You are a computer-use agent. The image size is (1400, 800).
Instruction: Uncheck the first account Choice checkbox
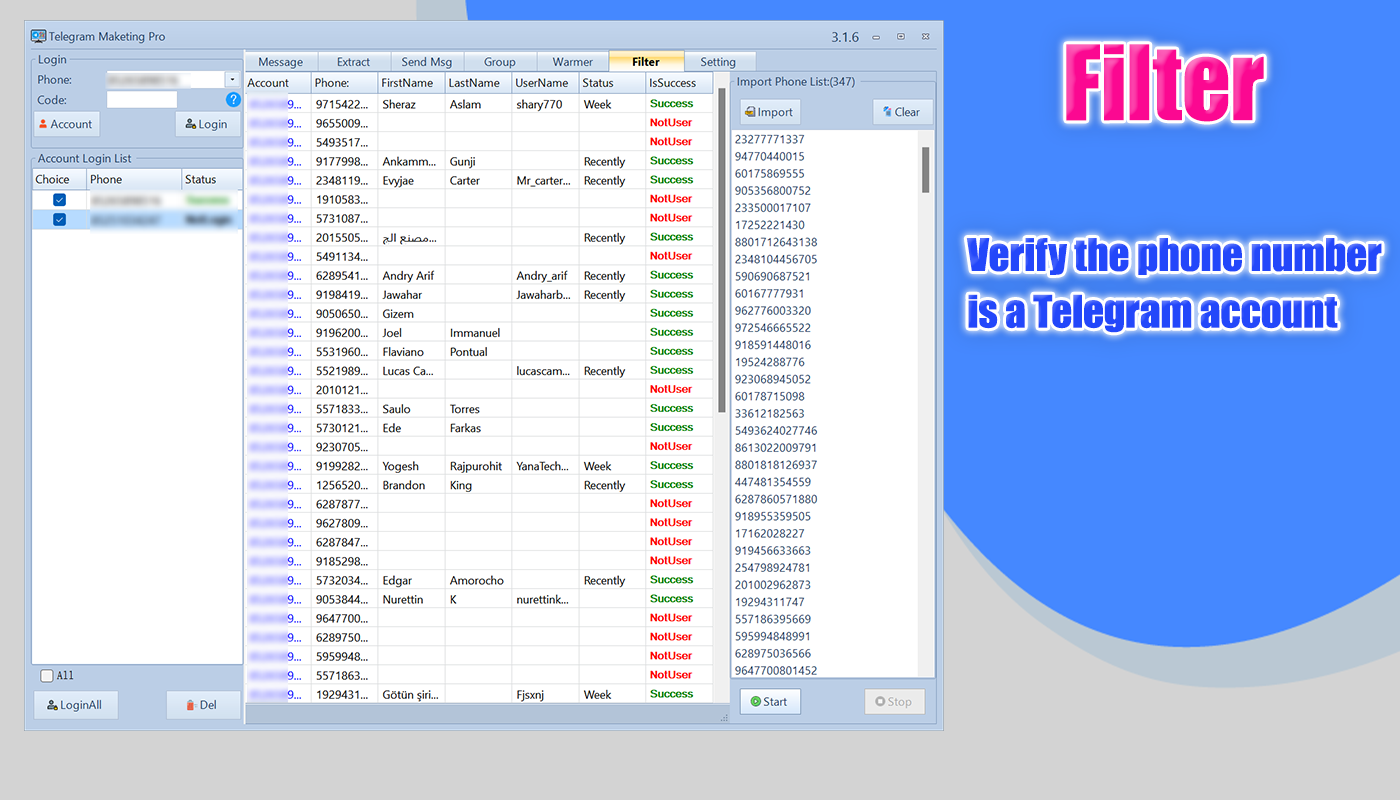[x=59, y=200]
